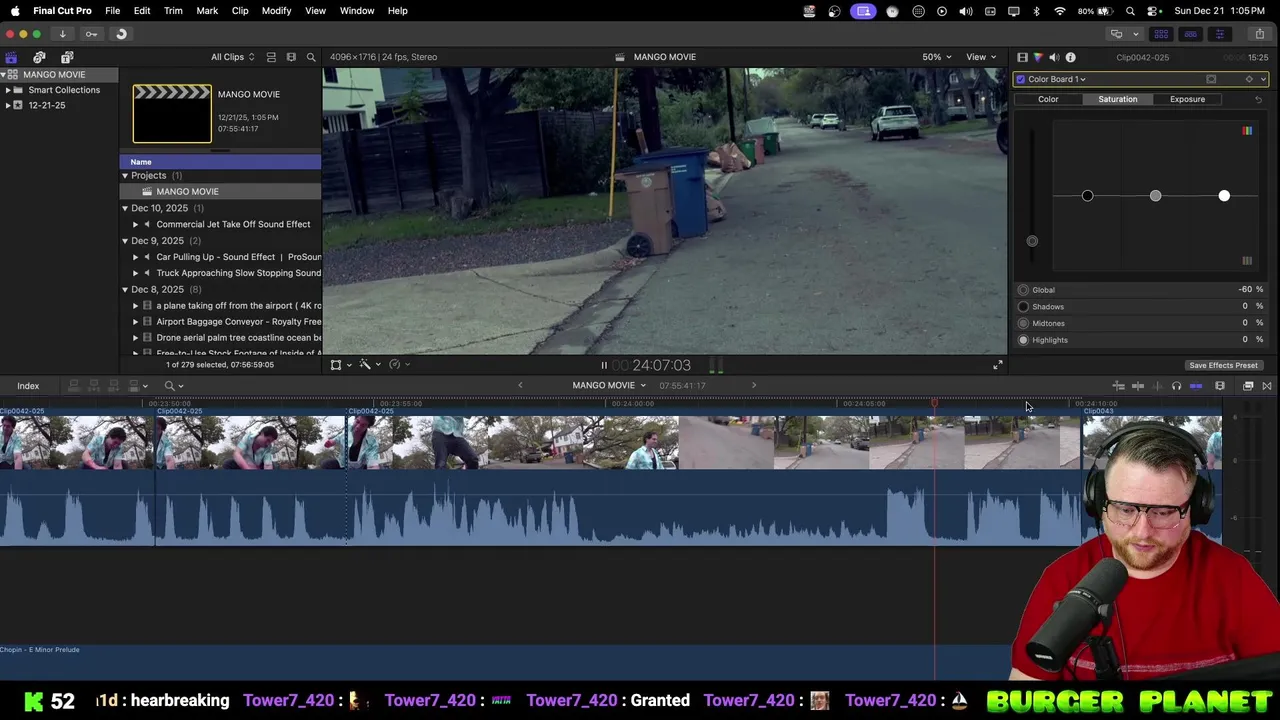This screenshot has height=720, width=1280.
Task: Uncheck the Color Board 1 checkbox
Action: [x=1020, y=79]
